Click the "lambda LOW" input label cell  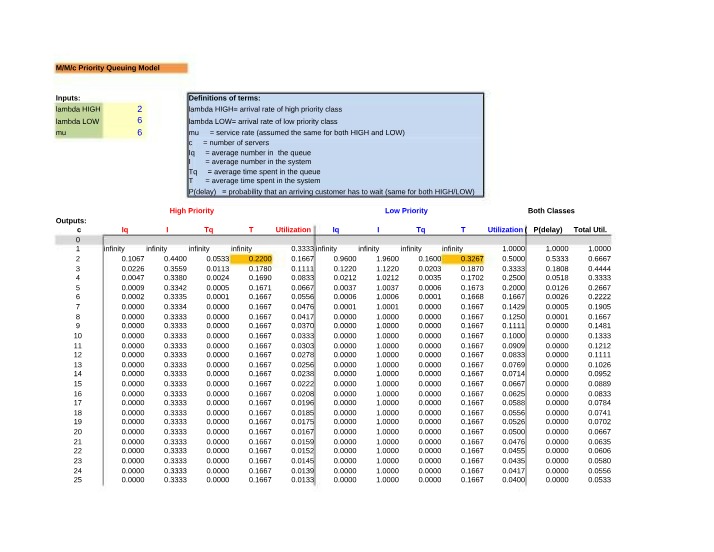pos(78,121)
